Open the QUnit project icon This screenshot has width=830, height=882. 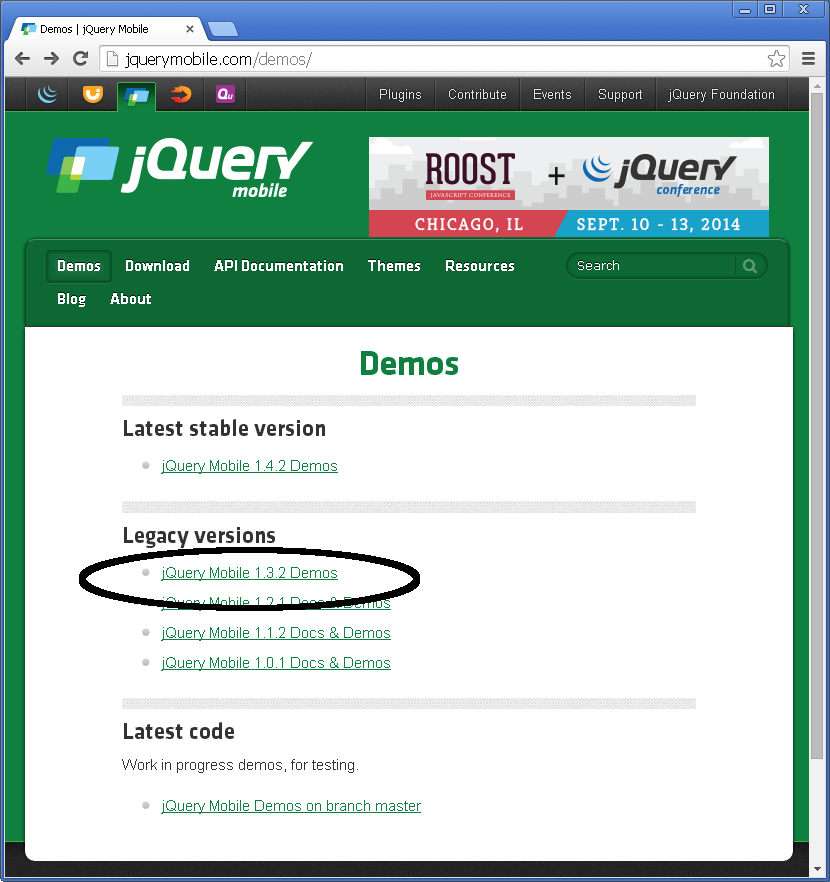coord(225,94)
